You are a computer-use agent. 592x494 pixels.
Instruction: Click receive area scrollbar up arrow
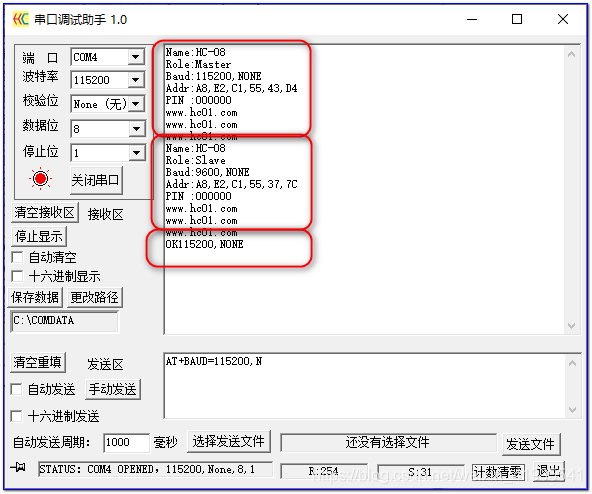click(572, 54)
